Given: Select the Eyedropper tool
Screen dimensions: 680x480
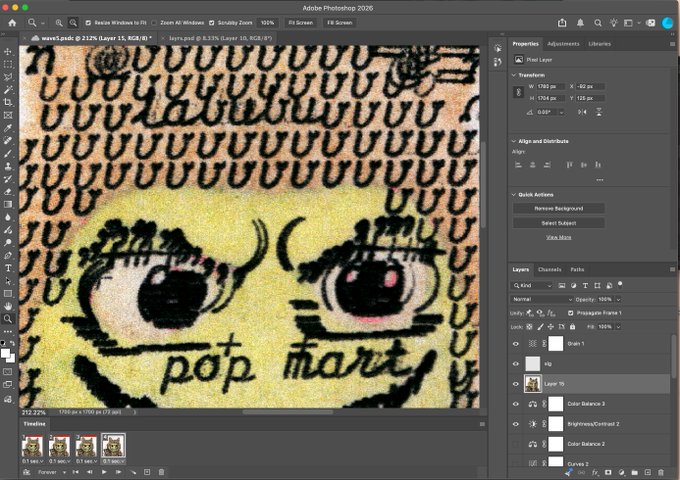Looking at the screenshot, I should pos(8,128).
